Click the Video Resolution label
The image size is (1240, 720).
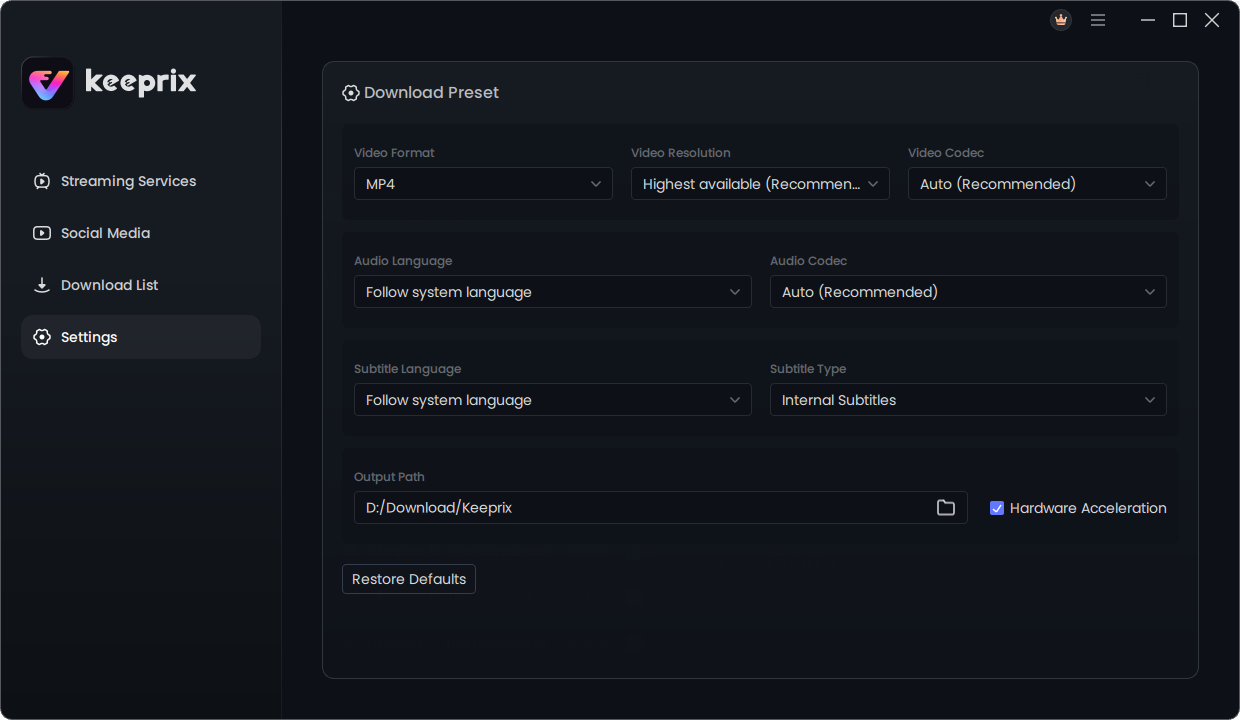(681, 153)
